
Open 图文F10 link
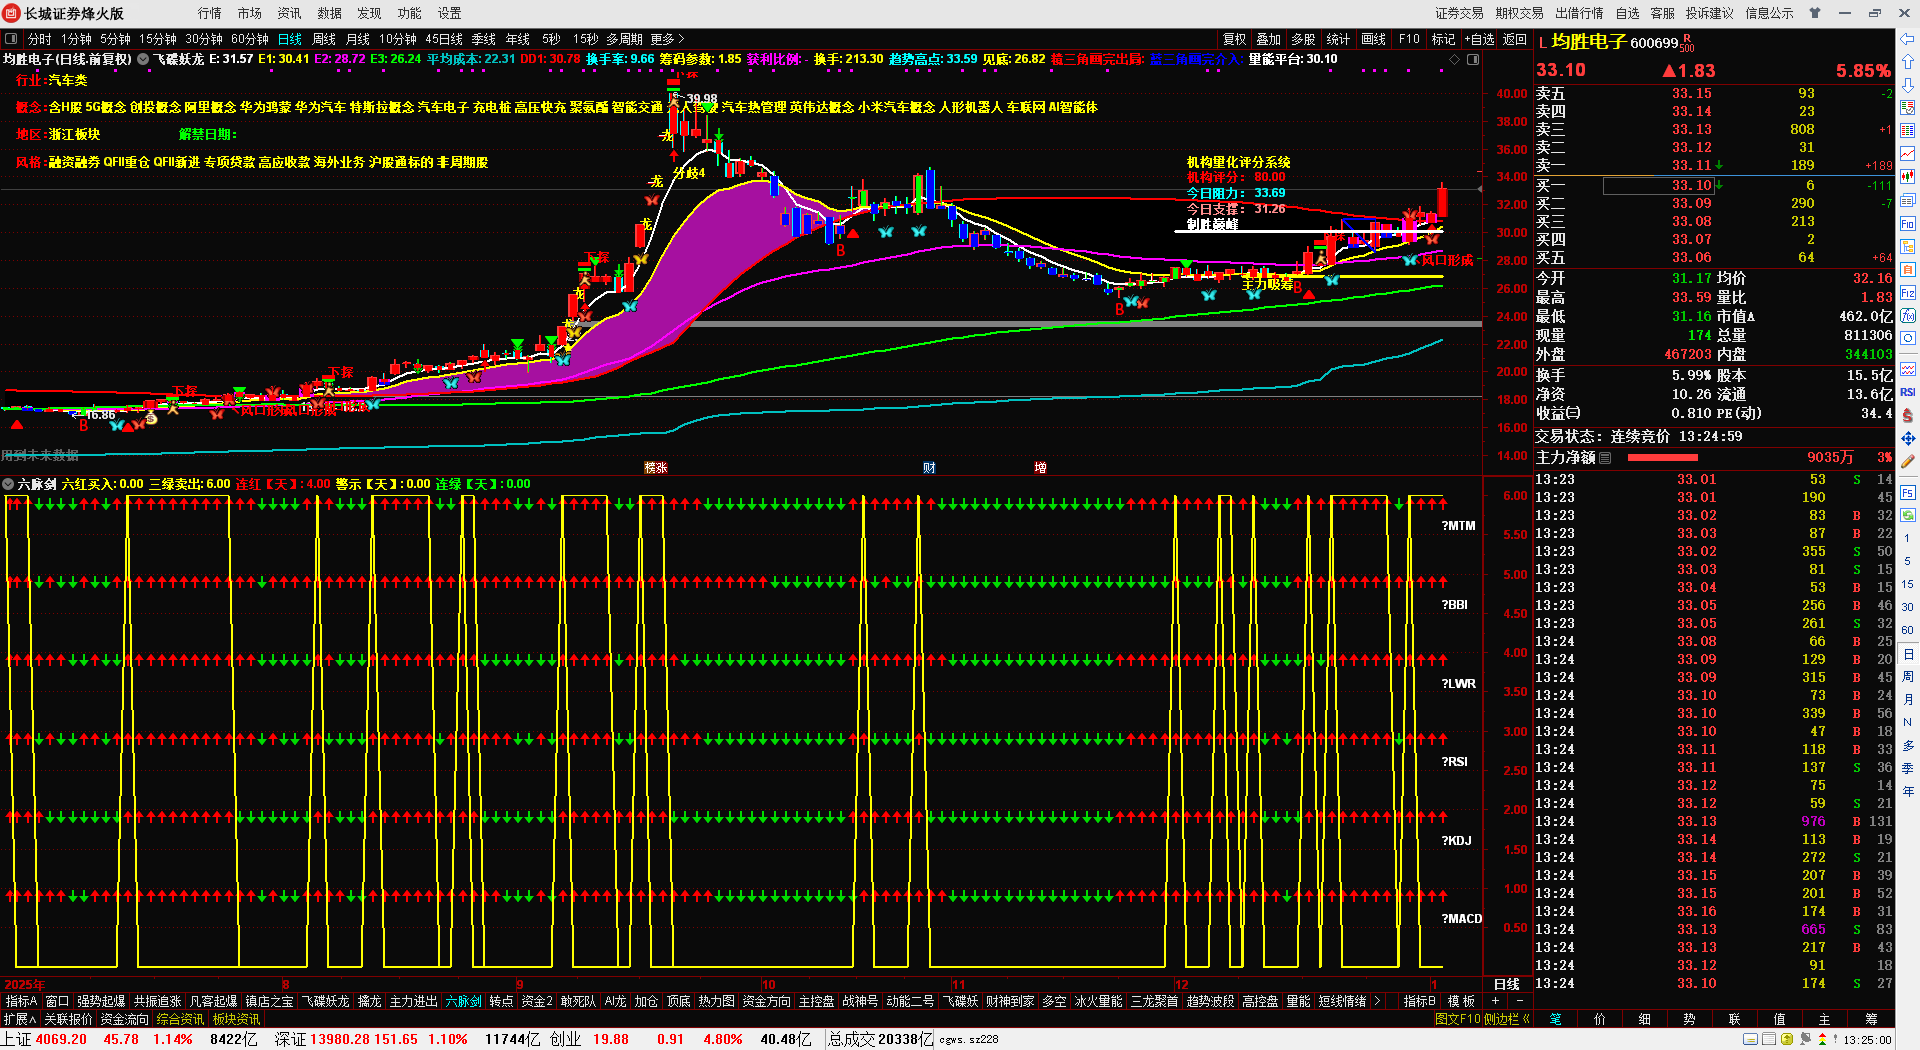click(x=1457, y=1019)
